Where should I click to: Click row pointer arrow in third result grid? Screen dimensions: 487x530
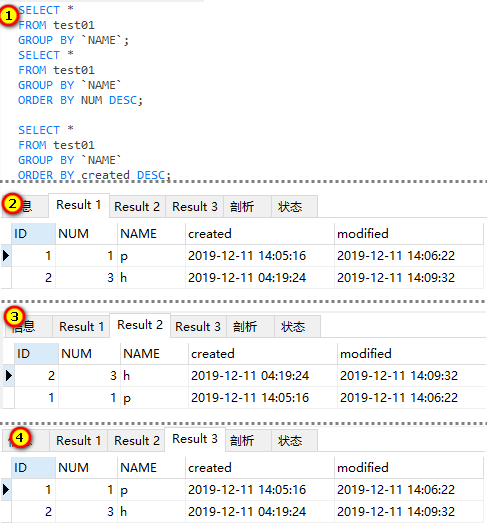click(6, 489)
